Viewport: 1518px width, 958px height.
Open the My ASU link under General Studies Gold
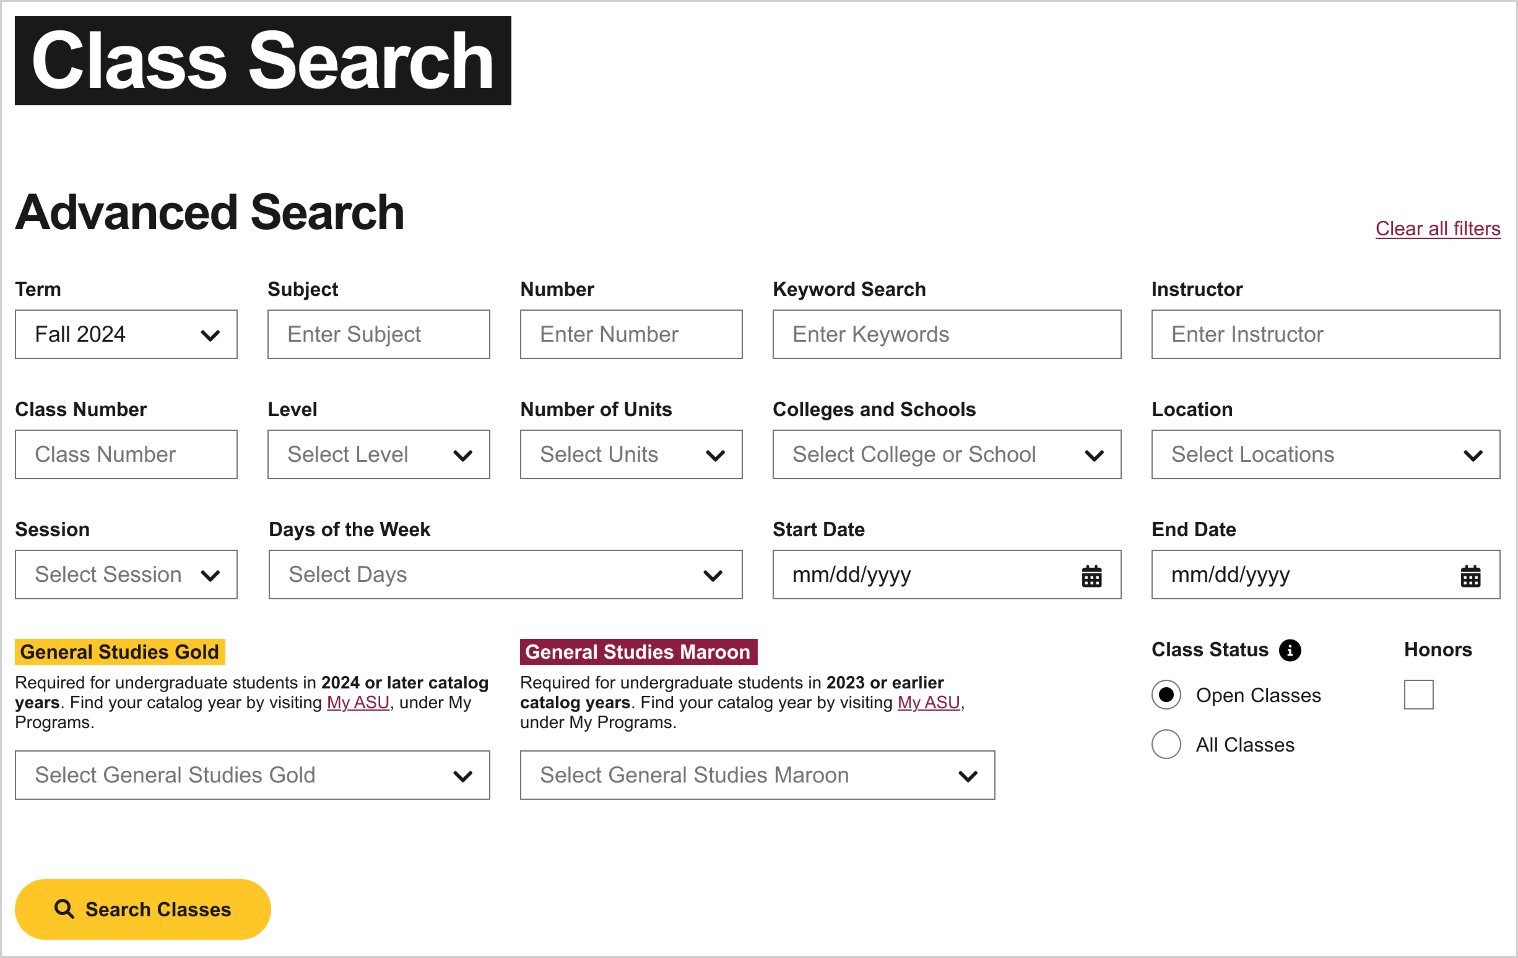coord(357,702)
